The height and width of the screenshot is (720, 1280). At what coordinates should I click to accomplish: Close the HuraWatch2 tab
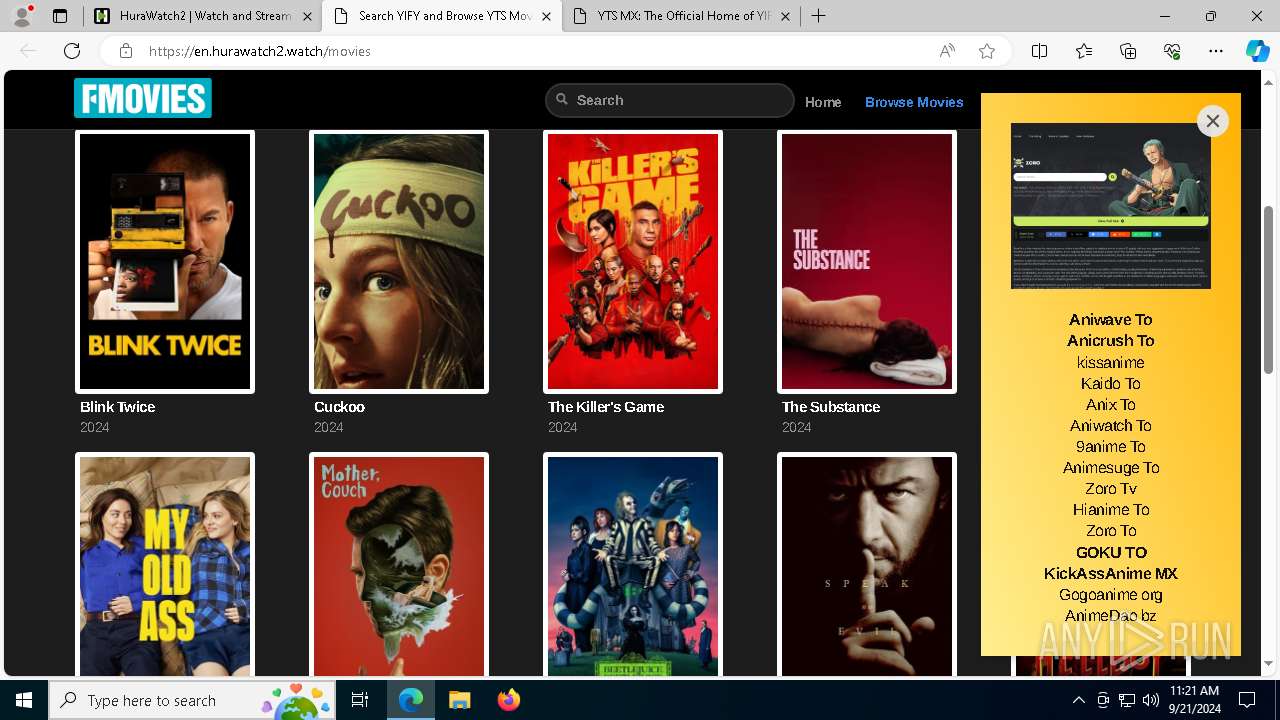[x=307, y=16]
